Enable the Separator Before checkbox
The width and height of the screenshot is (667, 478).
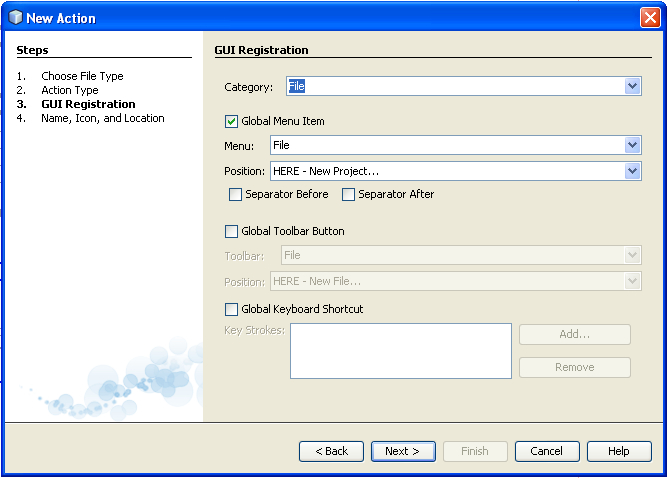(235, 195)
